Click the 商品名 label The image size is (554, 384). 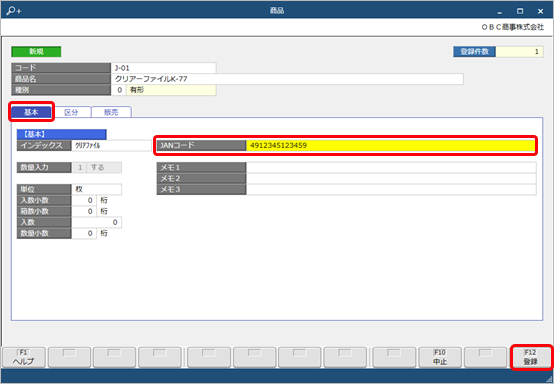[61, 79]
